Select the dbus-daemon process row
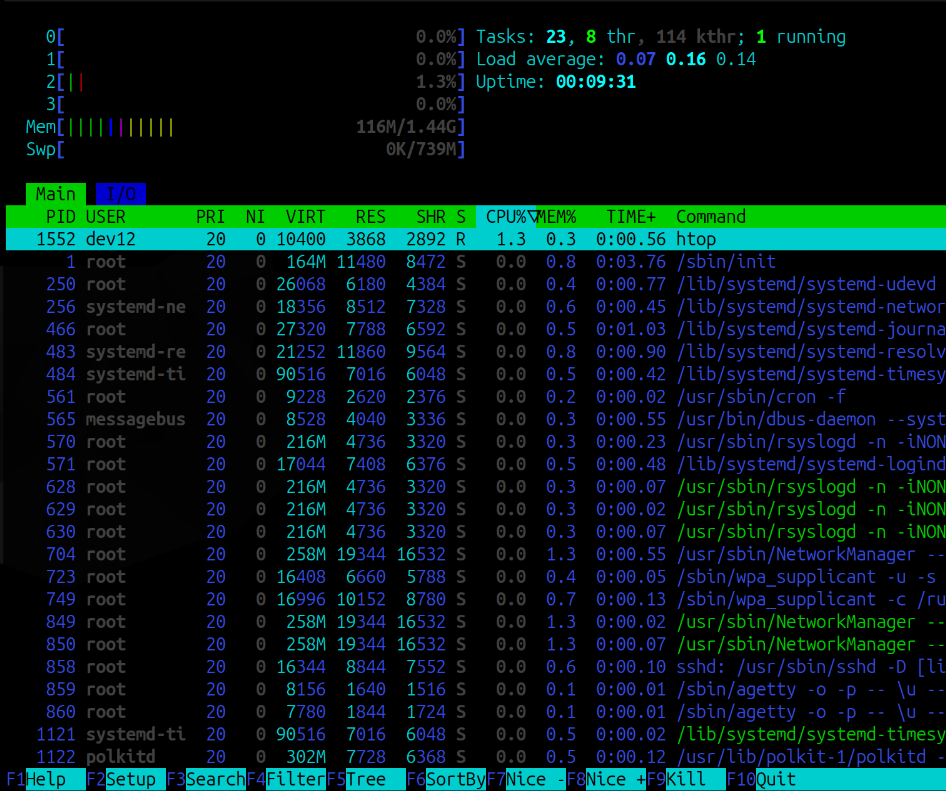 pyautogui.click(x=476, y=419)
